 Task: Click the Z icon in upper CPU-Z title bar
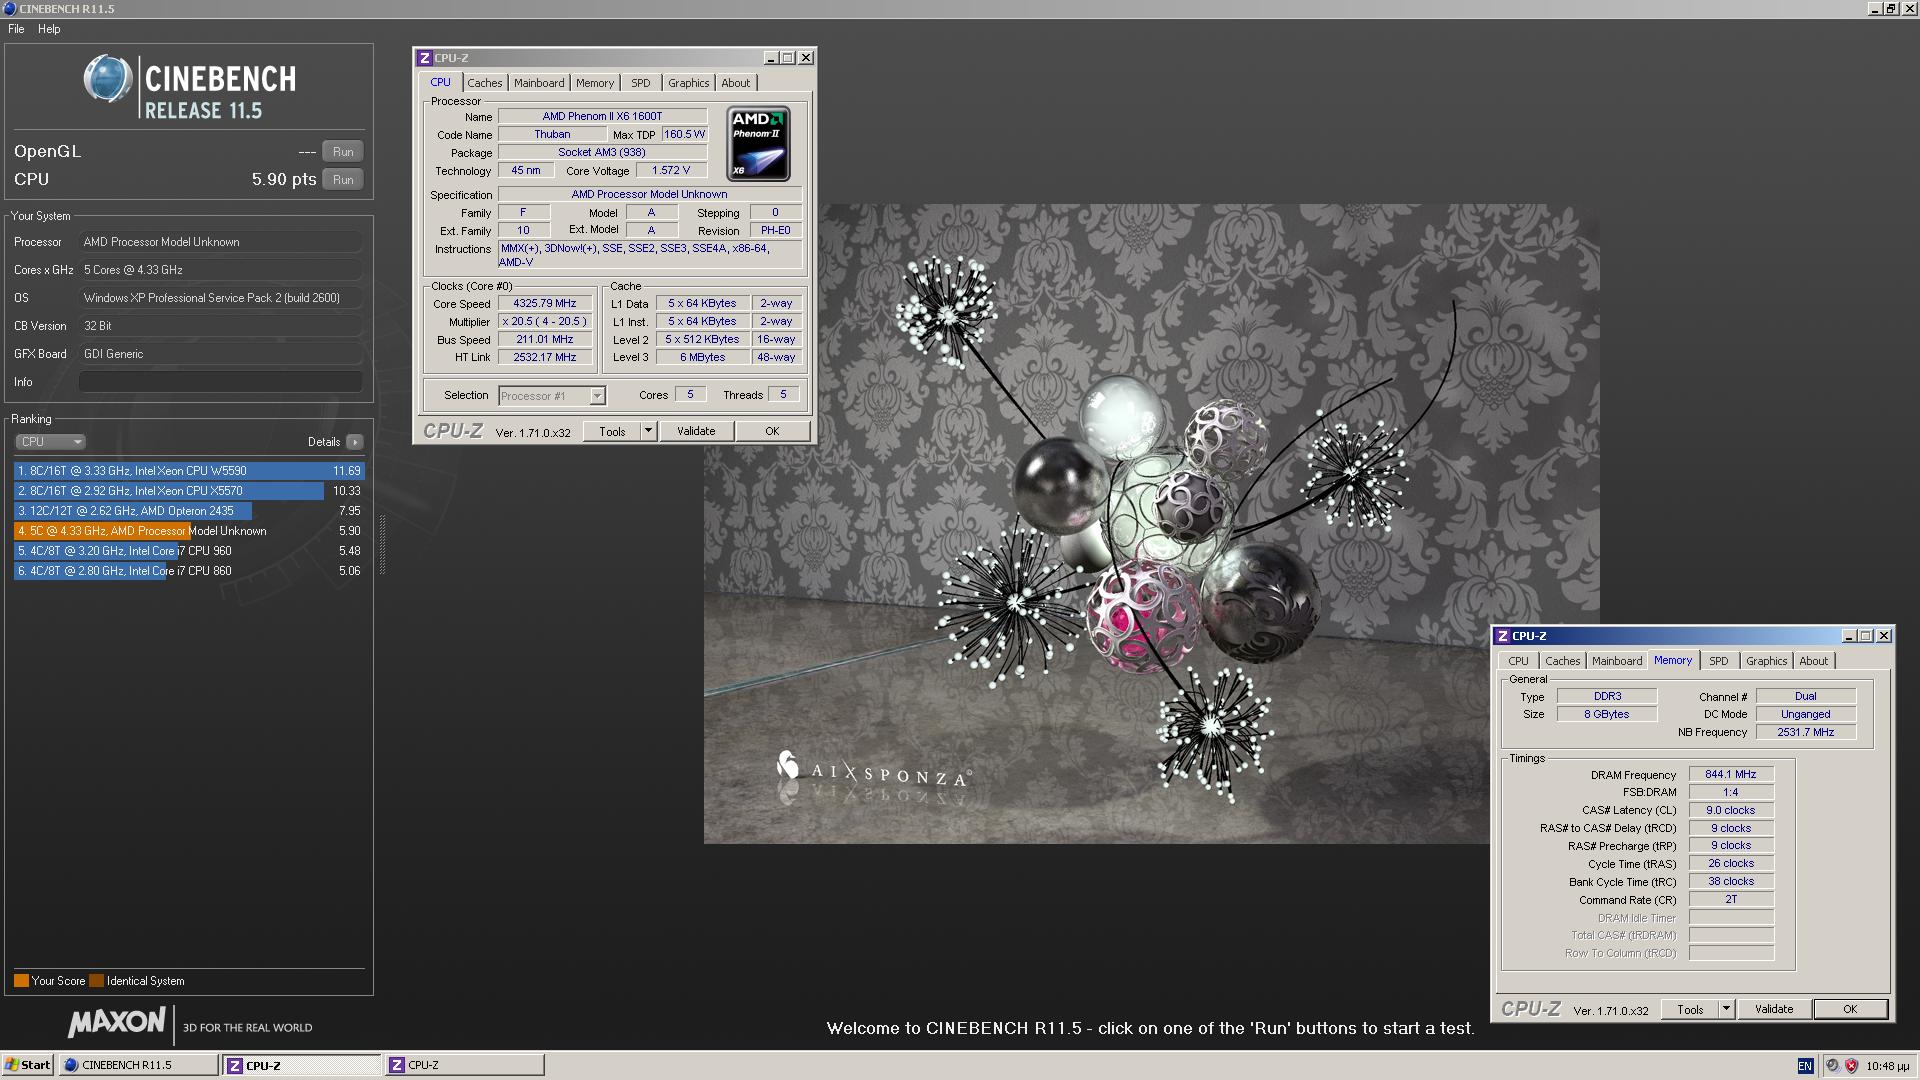(x=425, y=58)
